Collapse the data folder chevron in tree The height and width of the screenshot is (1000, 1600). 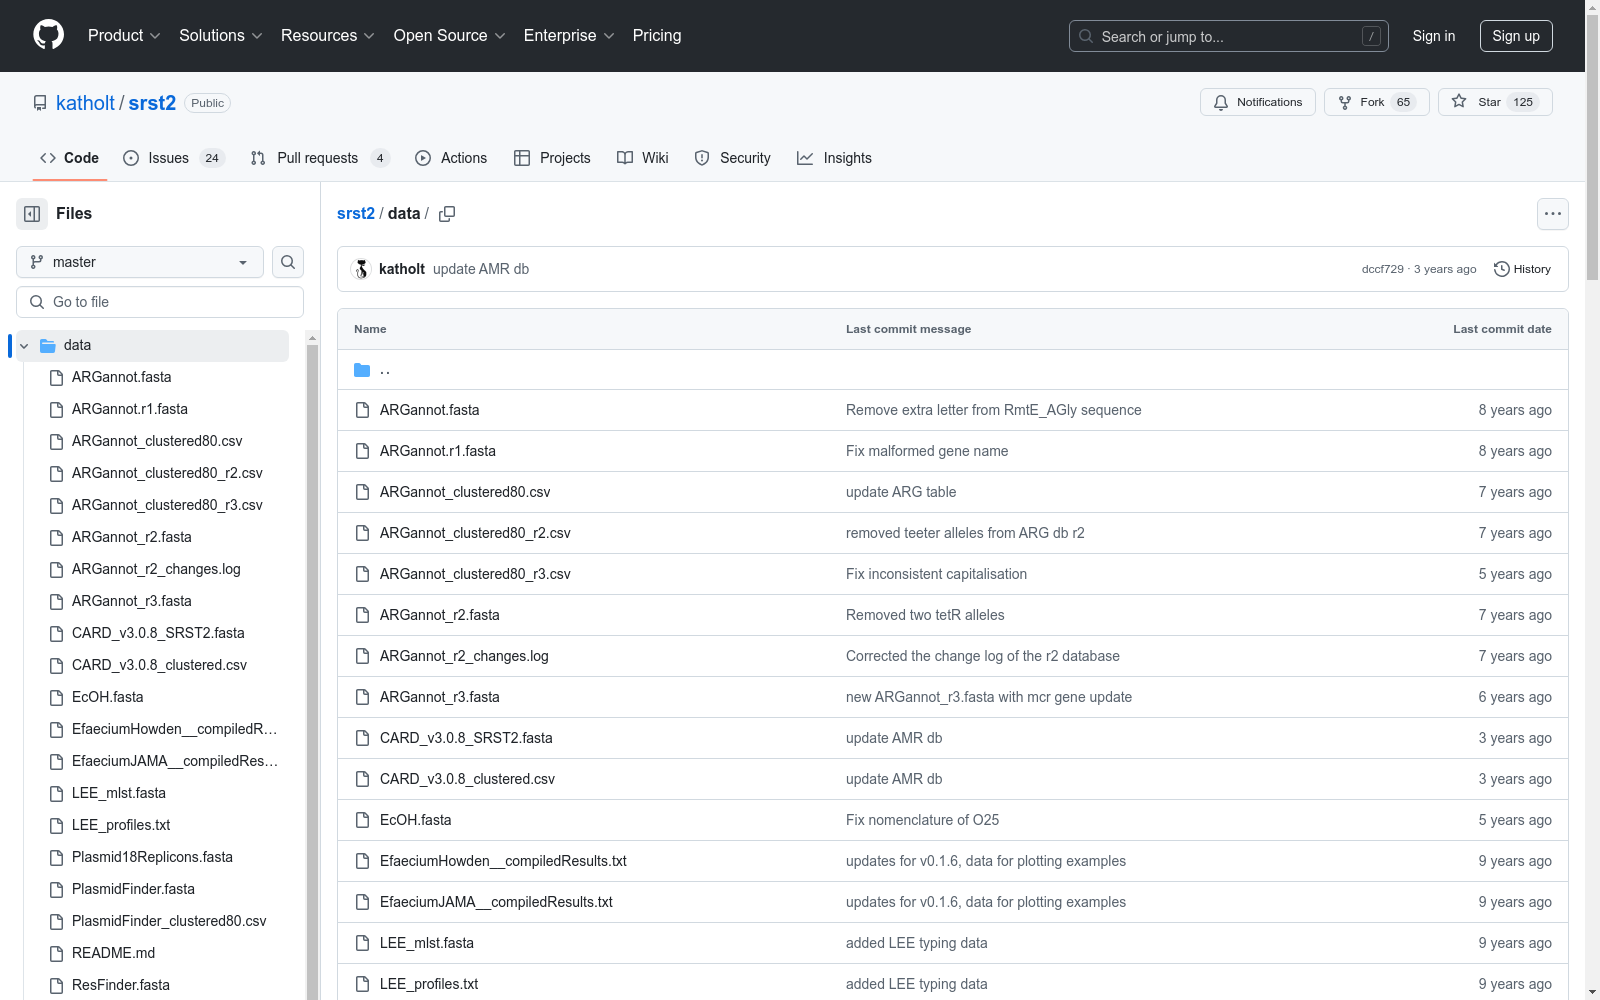(24, 346)
